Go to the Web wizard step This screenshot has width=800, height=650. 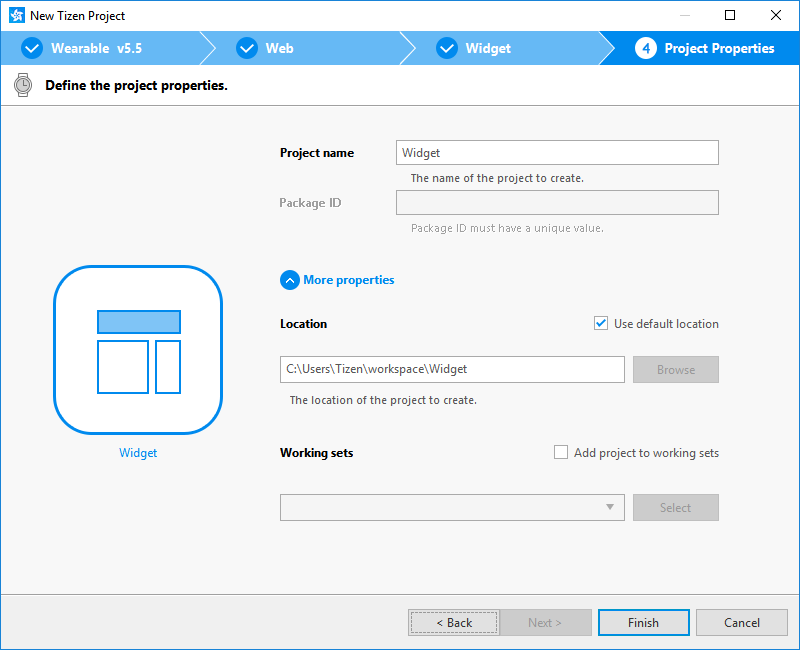click(280, 48)
